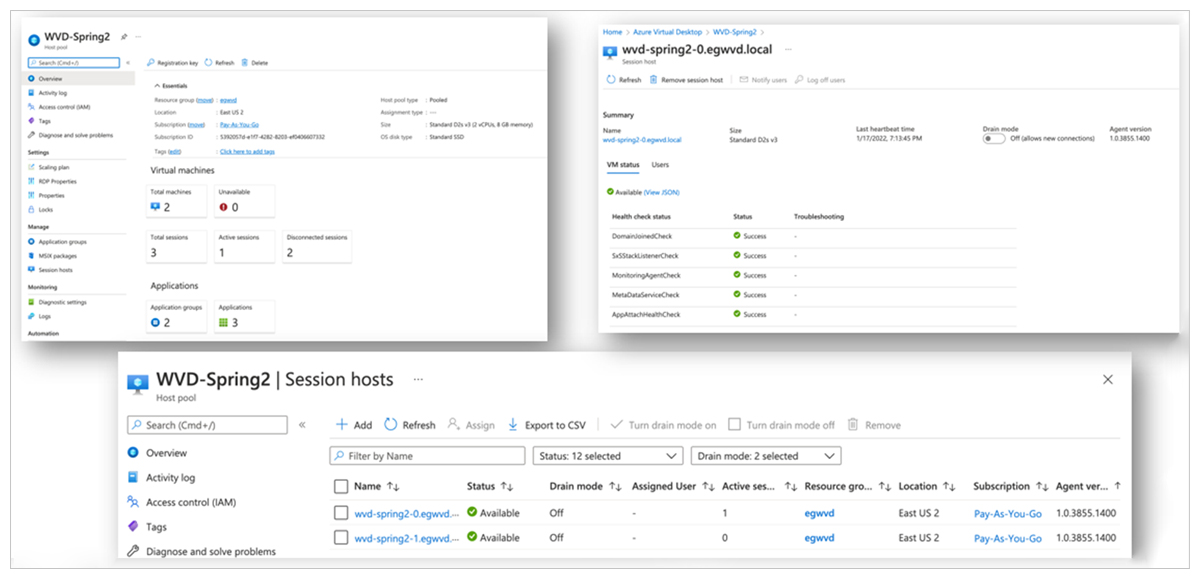Select the wvd-spring2-0 row checkbox
This screenshot has height=579, width=1200.
coord(341,513)
